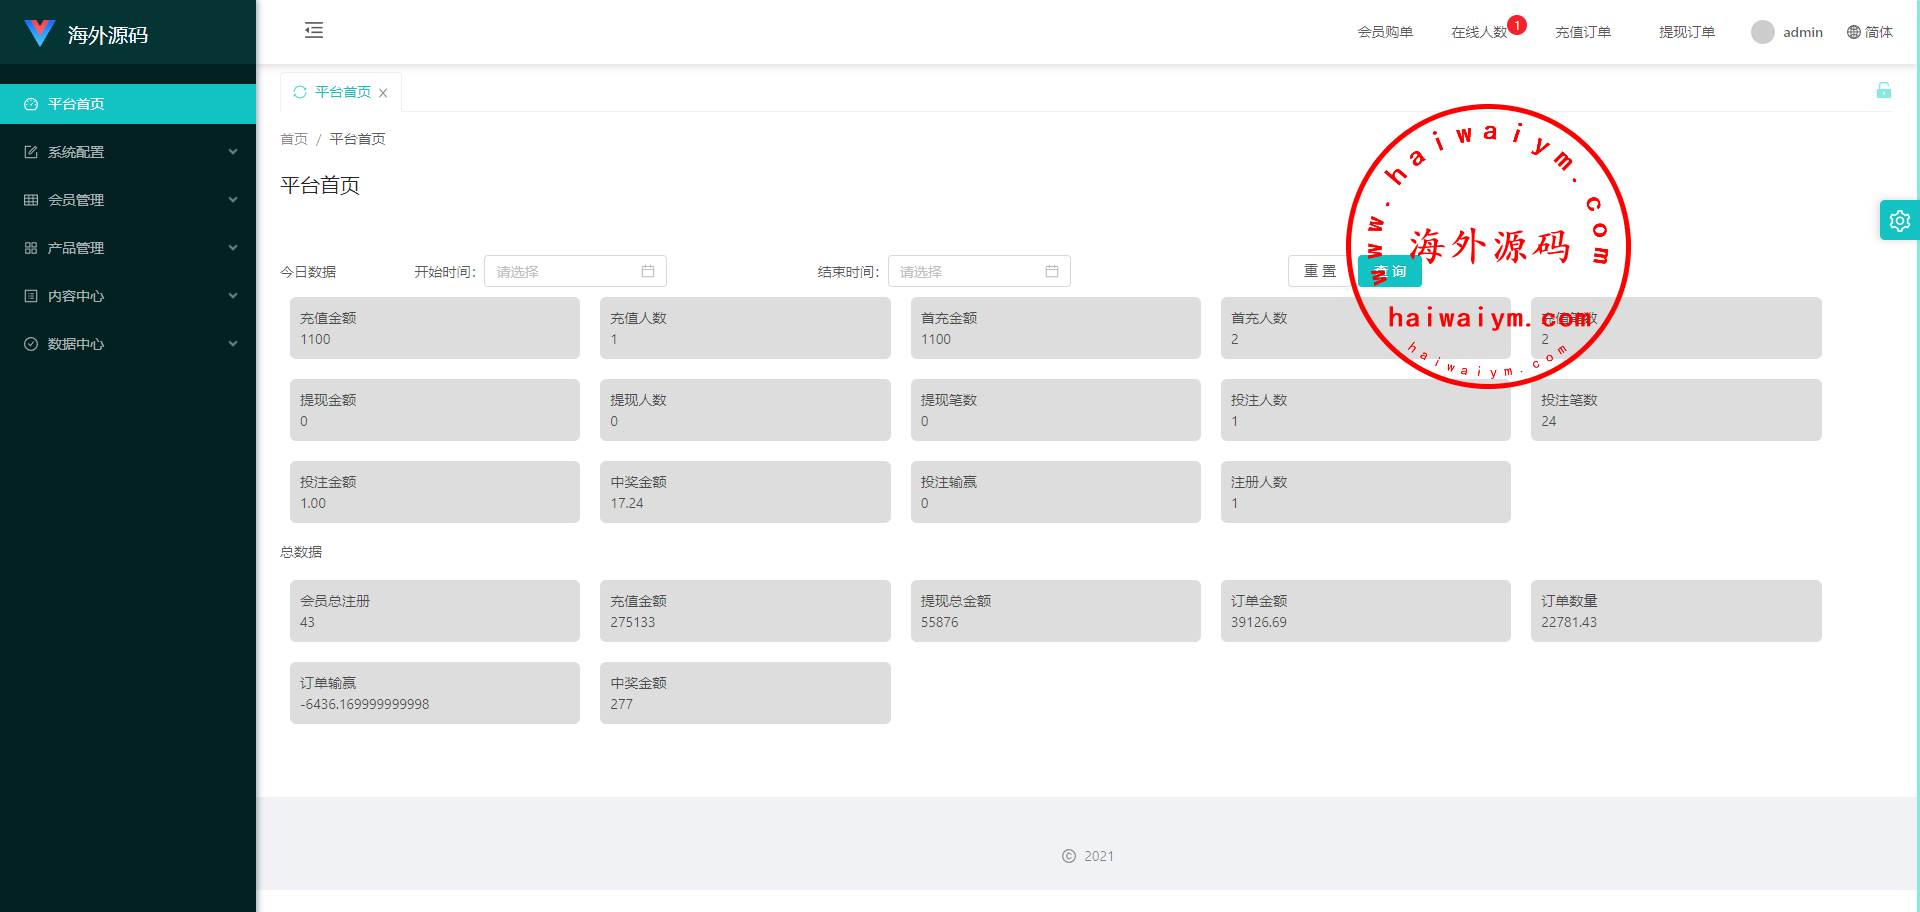Image resolution: width=1920 pixels, height=912 pixels.
Task: Close the 平台首页 tab
Action: [x=383, y=93]
